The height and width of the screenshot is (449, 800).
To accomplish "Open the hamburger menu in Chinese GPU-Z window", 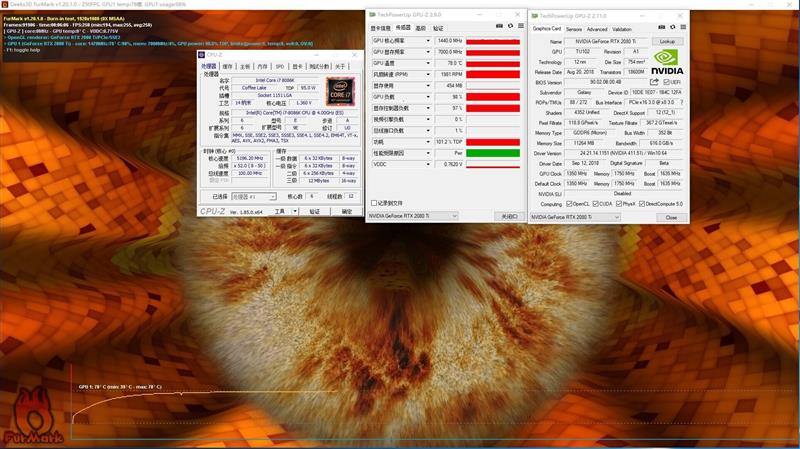I will (x=521, y=26).
